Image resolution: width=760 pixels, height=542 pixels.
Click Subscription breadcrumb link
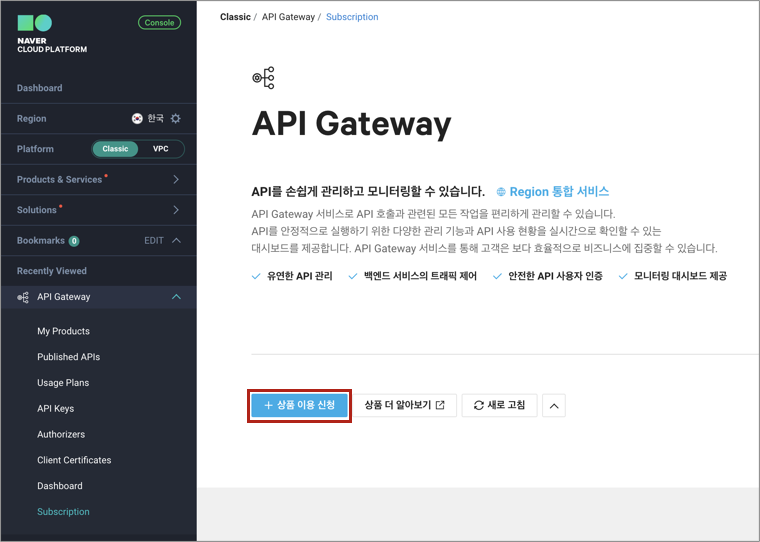[352, 17]
